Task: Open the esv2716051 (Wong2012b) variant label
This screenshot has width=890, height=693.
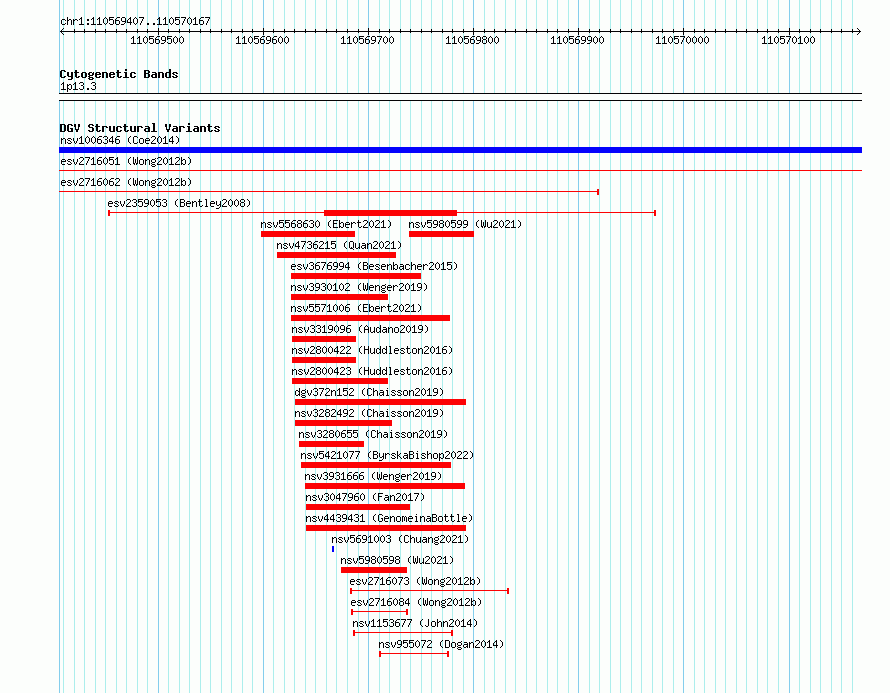Action: pos(126,161)
